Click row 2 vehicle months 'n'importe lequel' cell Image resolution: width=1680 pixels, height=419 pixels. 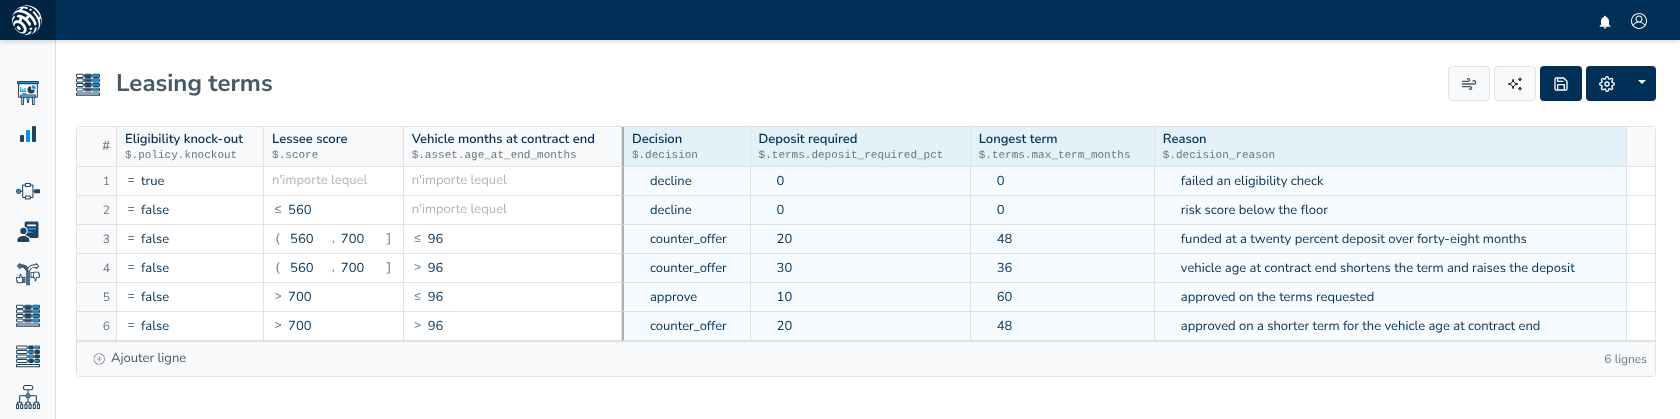[512, 210]
